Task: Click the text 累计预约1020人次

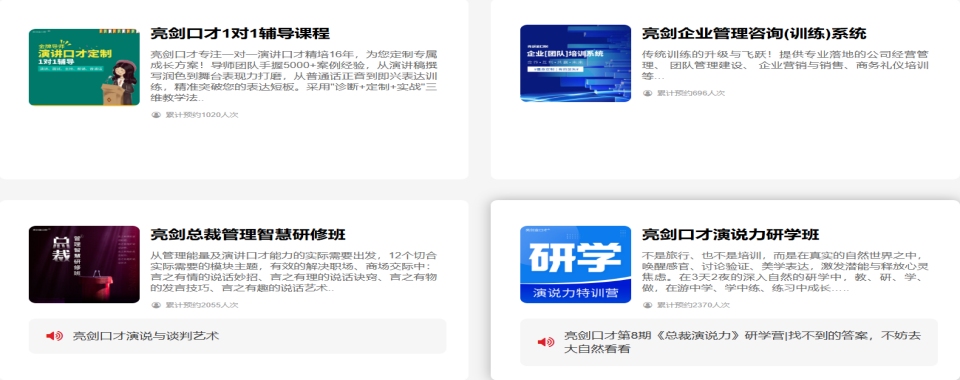Action: click(x=201, y=114)
